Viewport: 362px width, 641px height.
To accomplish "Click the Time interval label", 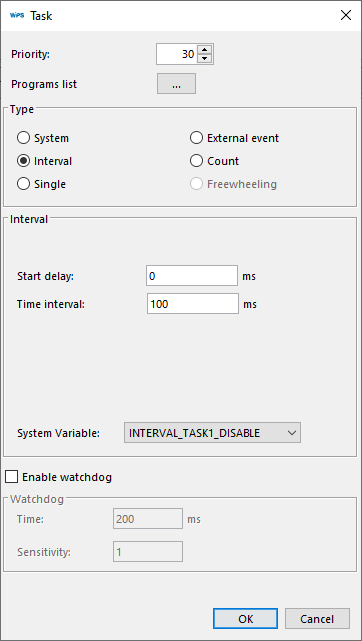I will tap(51, 304).
